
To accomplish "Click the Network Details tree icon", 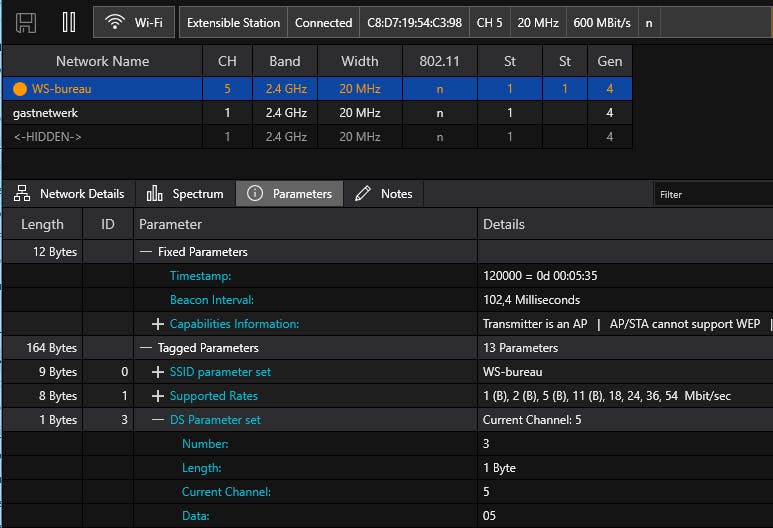I will pos(22,194).
